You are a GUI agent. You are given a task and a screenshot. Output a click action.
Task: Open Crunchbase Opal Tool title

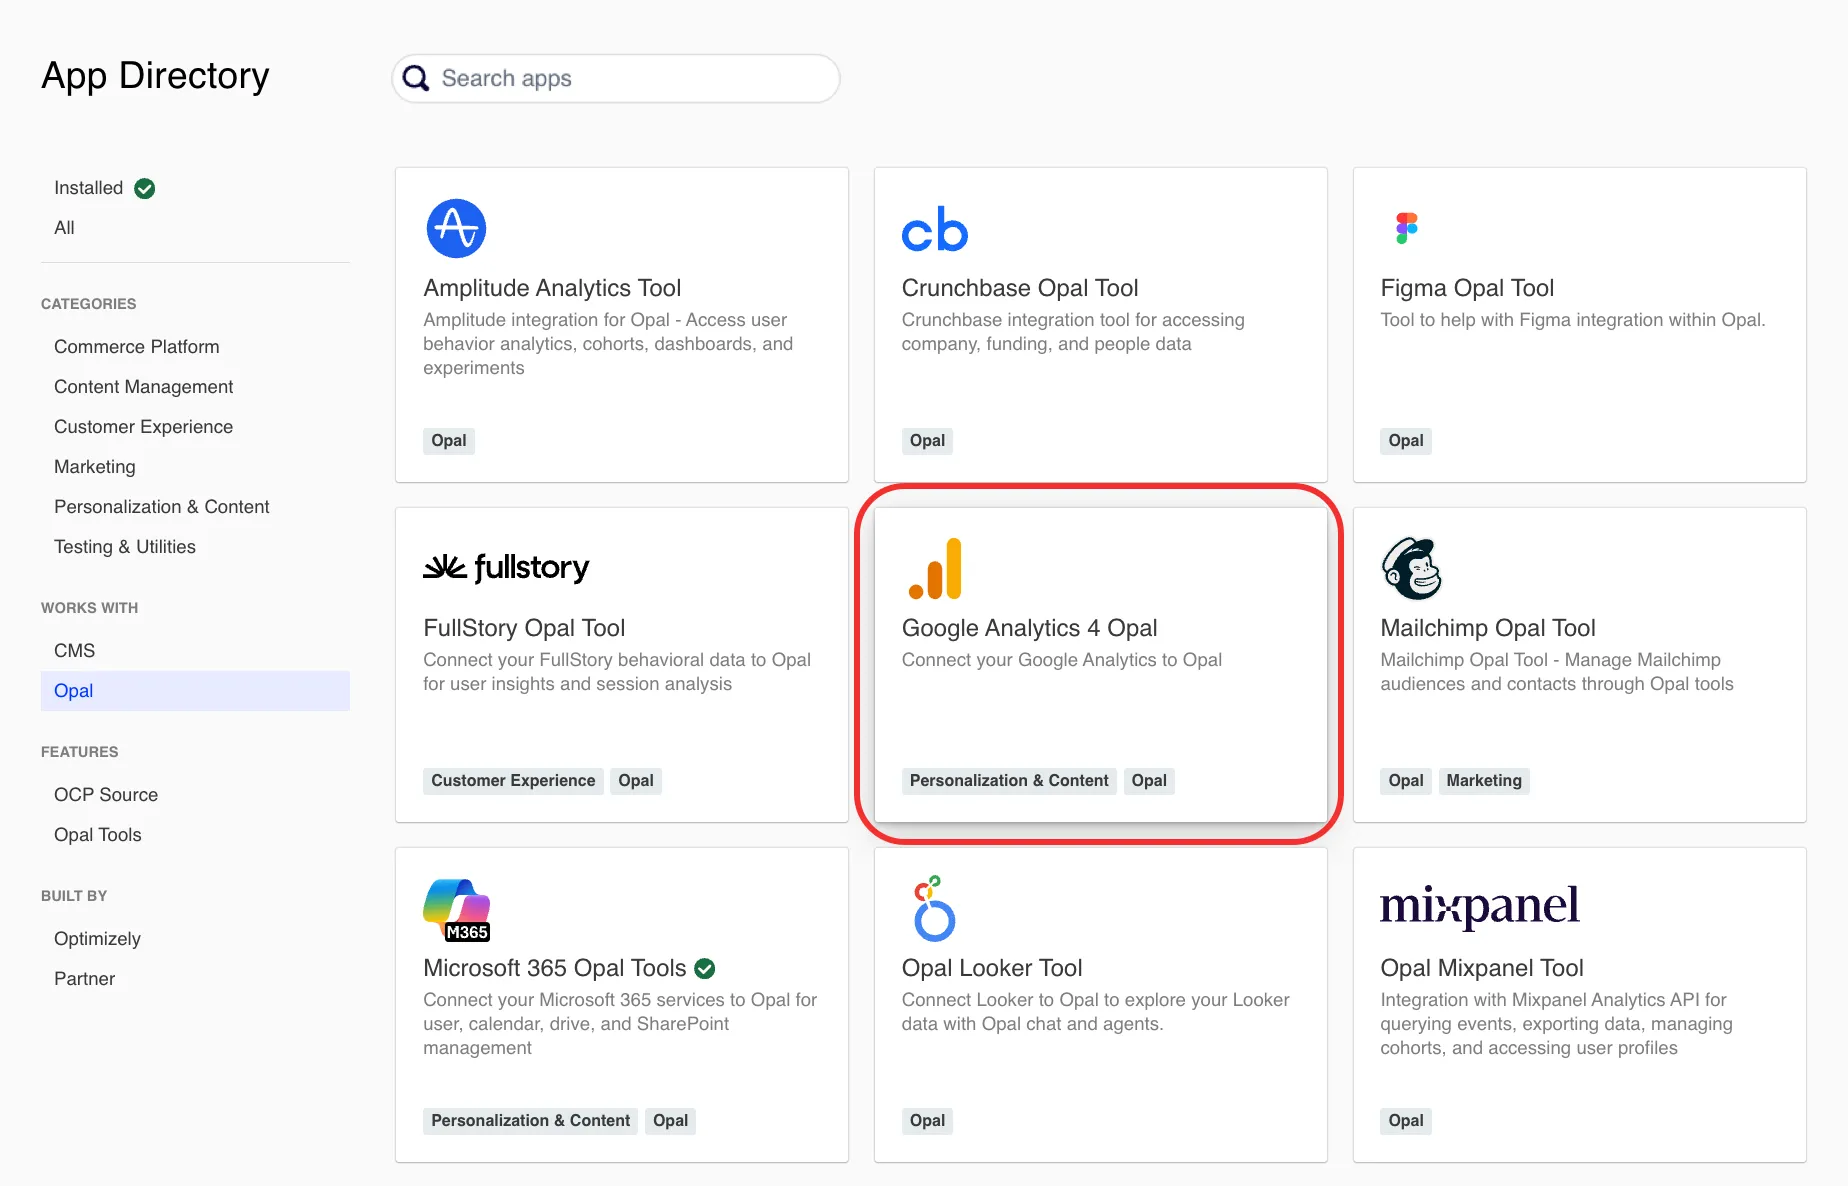pos(1020,288)
